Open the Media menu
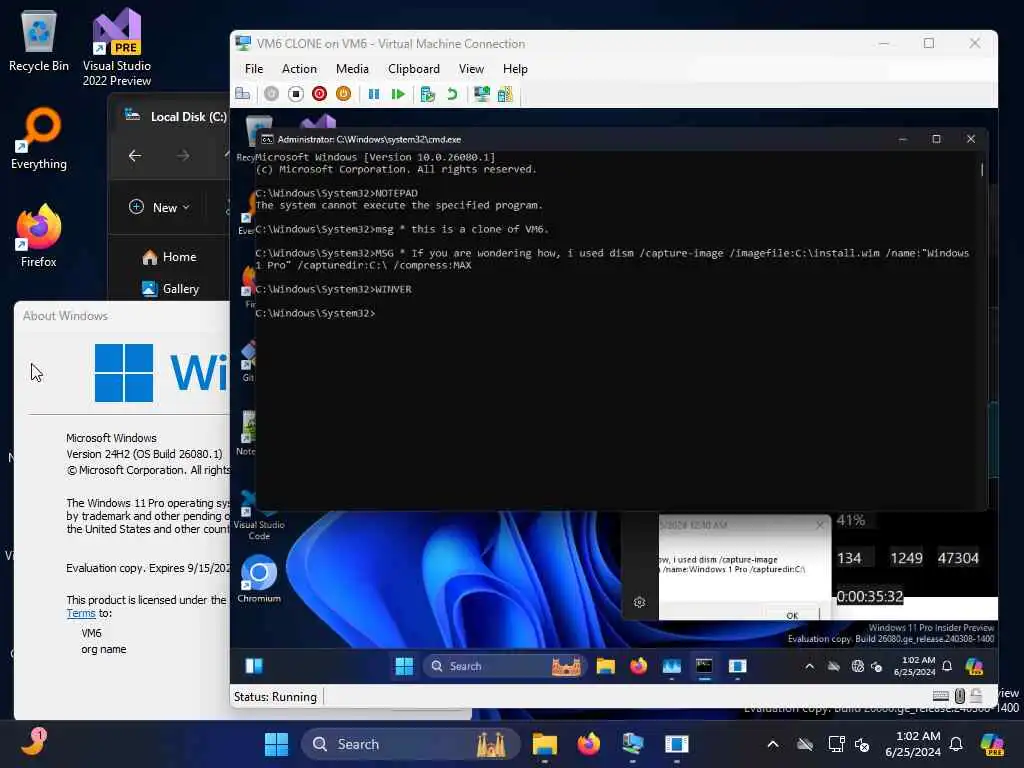Image resolution: width=1024 pixels, height=768 pixels. [x=352, y=69]
